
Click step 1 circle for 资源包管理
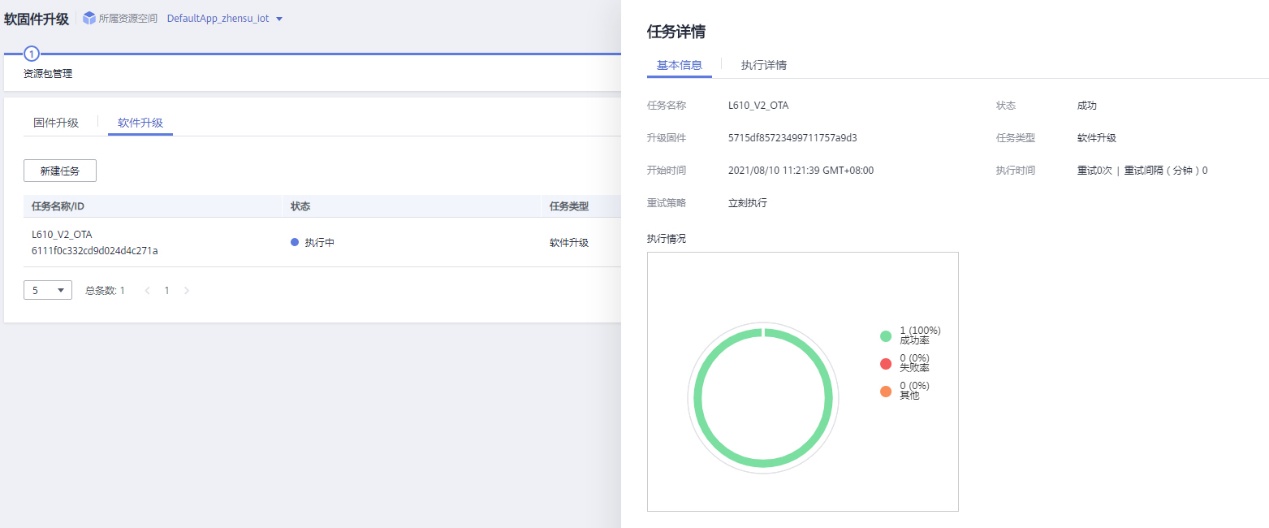(31, 54)
